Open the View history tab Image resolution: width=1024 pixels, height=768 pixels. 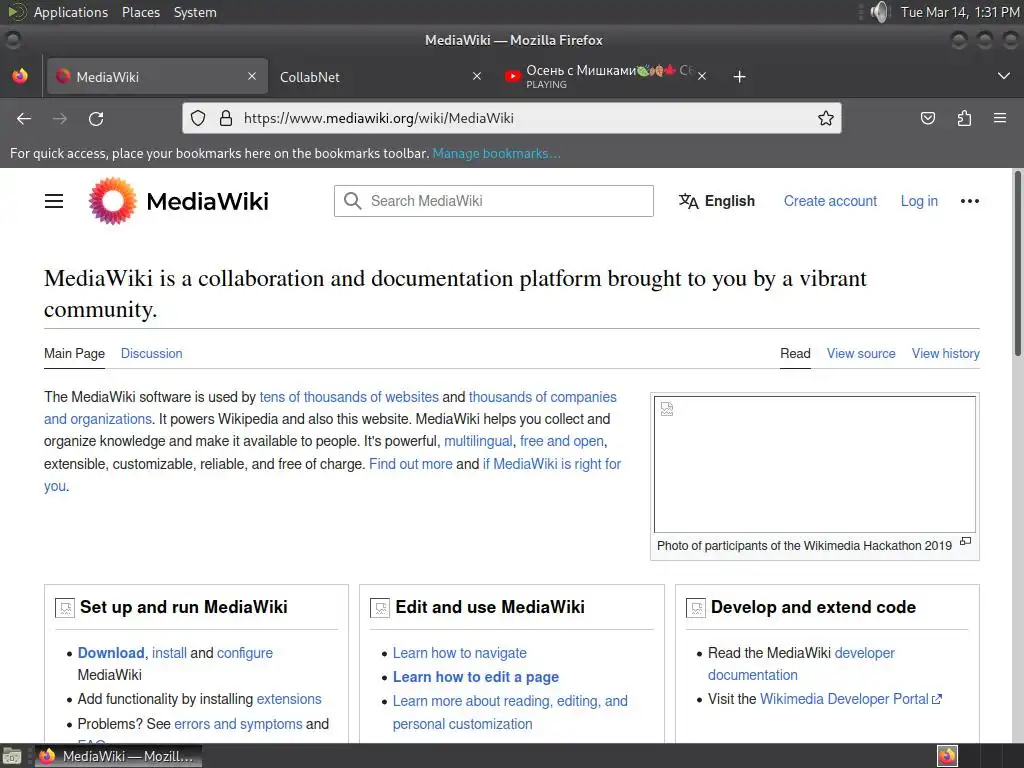click(x=946, y=353)
